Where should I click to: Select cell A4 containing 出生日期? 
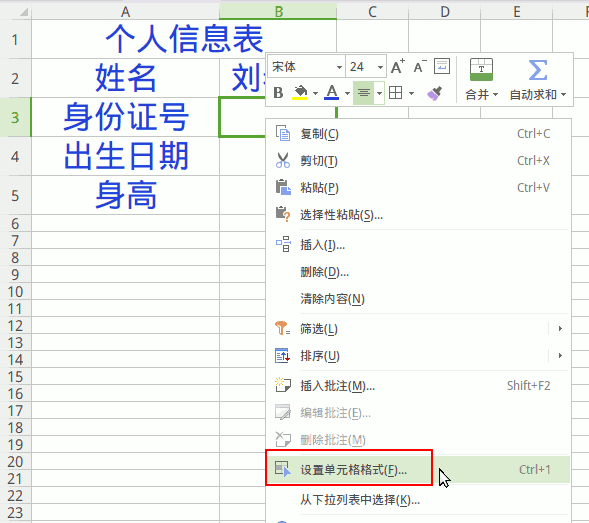[125, 156]
